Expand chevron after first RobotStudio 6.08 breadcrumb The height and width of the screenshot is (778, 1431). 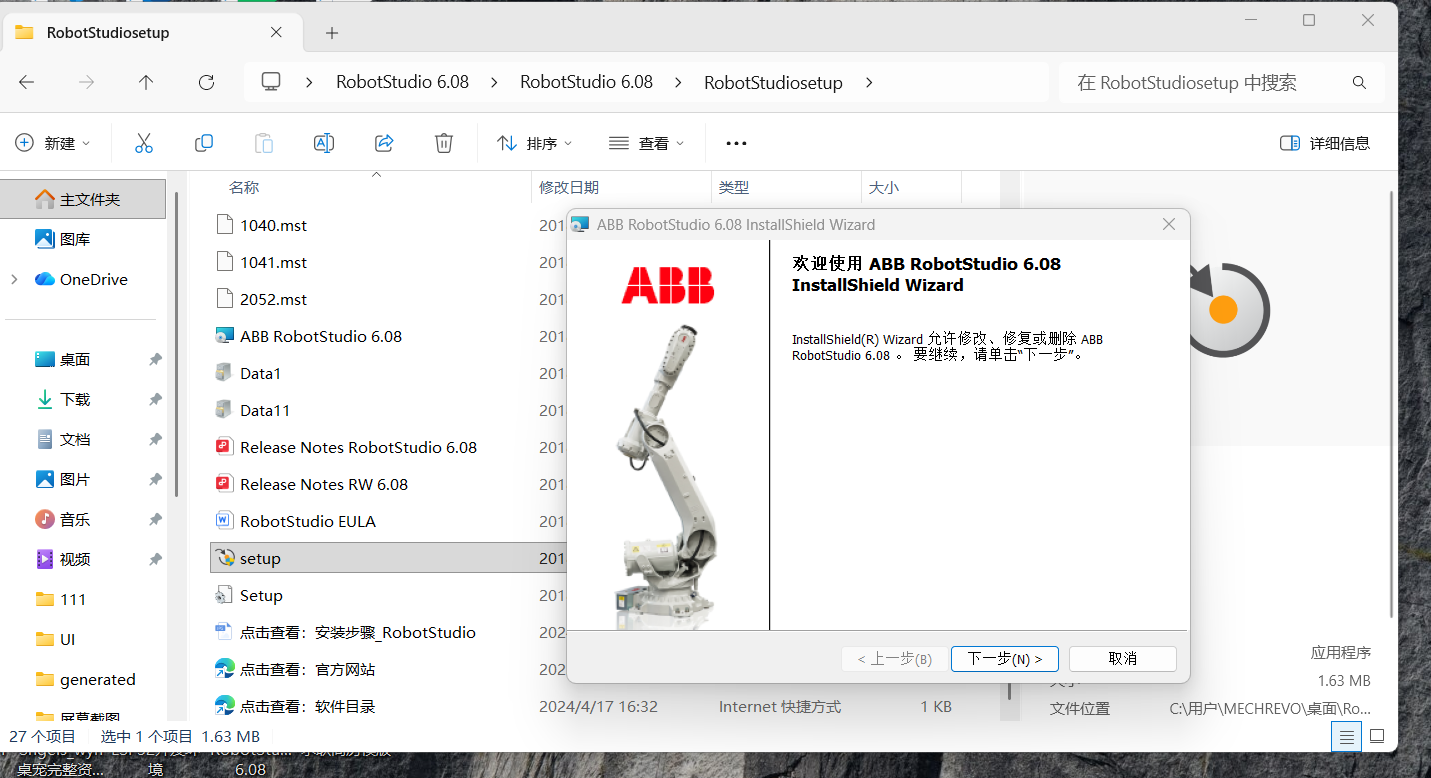[x=494, y=82]
